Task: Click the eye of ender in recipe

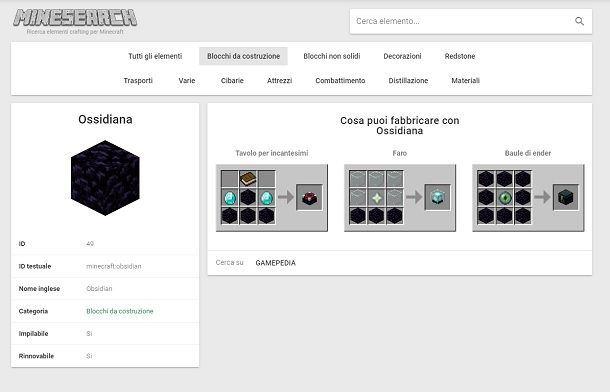Action: 505,198
